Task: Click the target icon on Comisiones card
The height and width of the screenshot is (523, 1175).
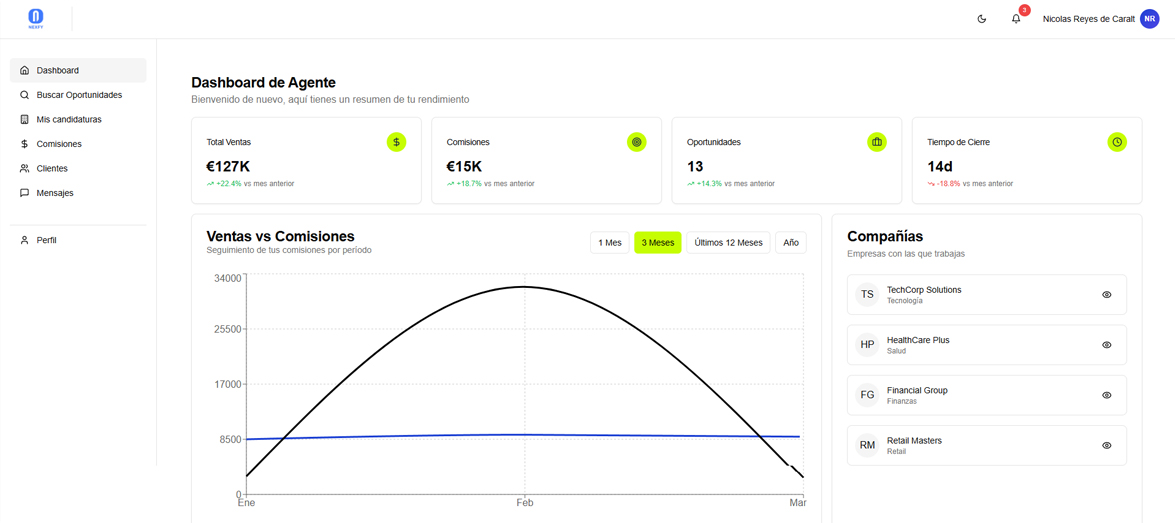Action: coord(636,142)
